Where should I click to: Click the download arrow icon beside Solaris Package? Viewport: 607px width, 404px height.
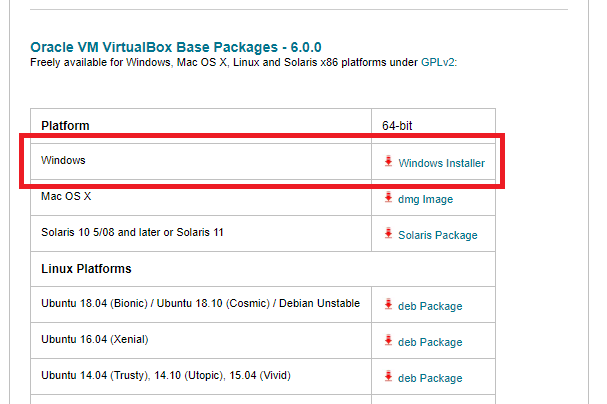coord(388,234)
